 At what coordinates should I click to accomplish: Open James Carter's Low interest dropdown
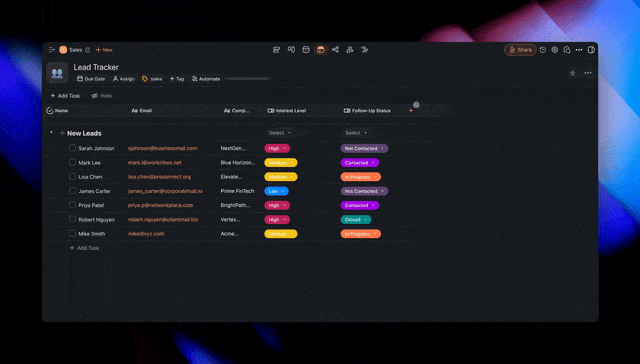(276, 191)
